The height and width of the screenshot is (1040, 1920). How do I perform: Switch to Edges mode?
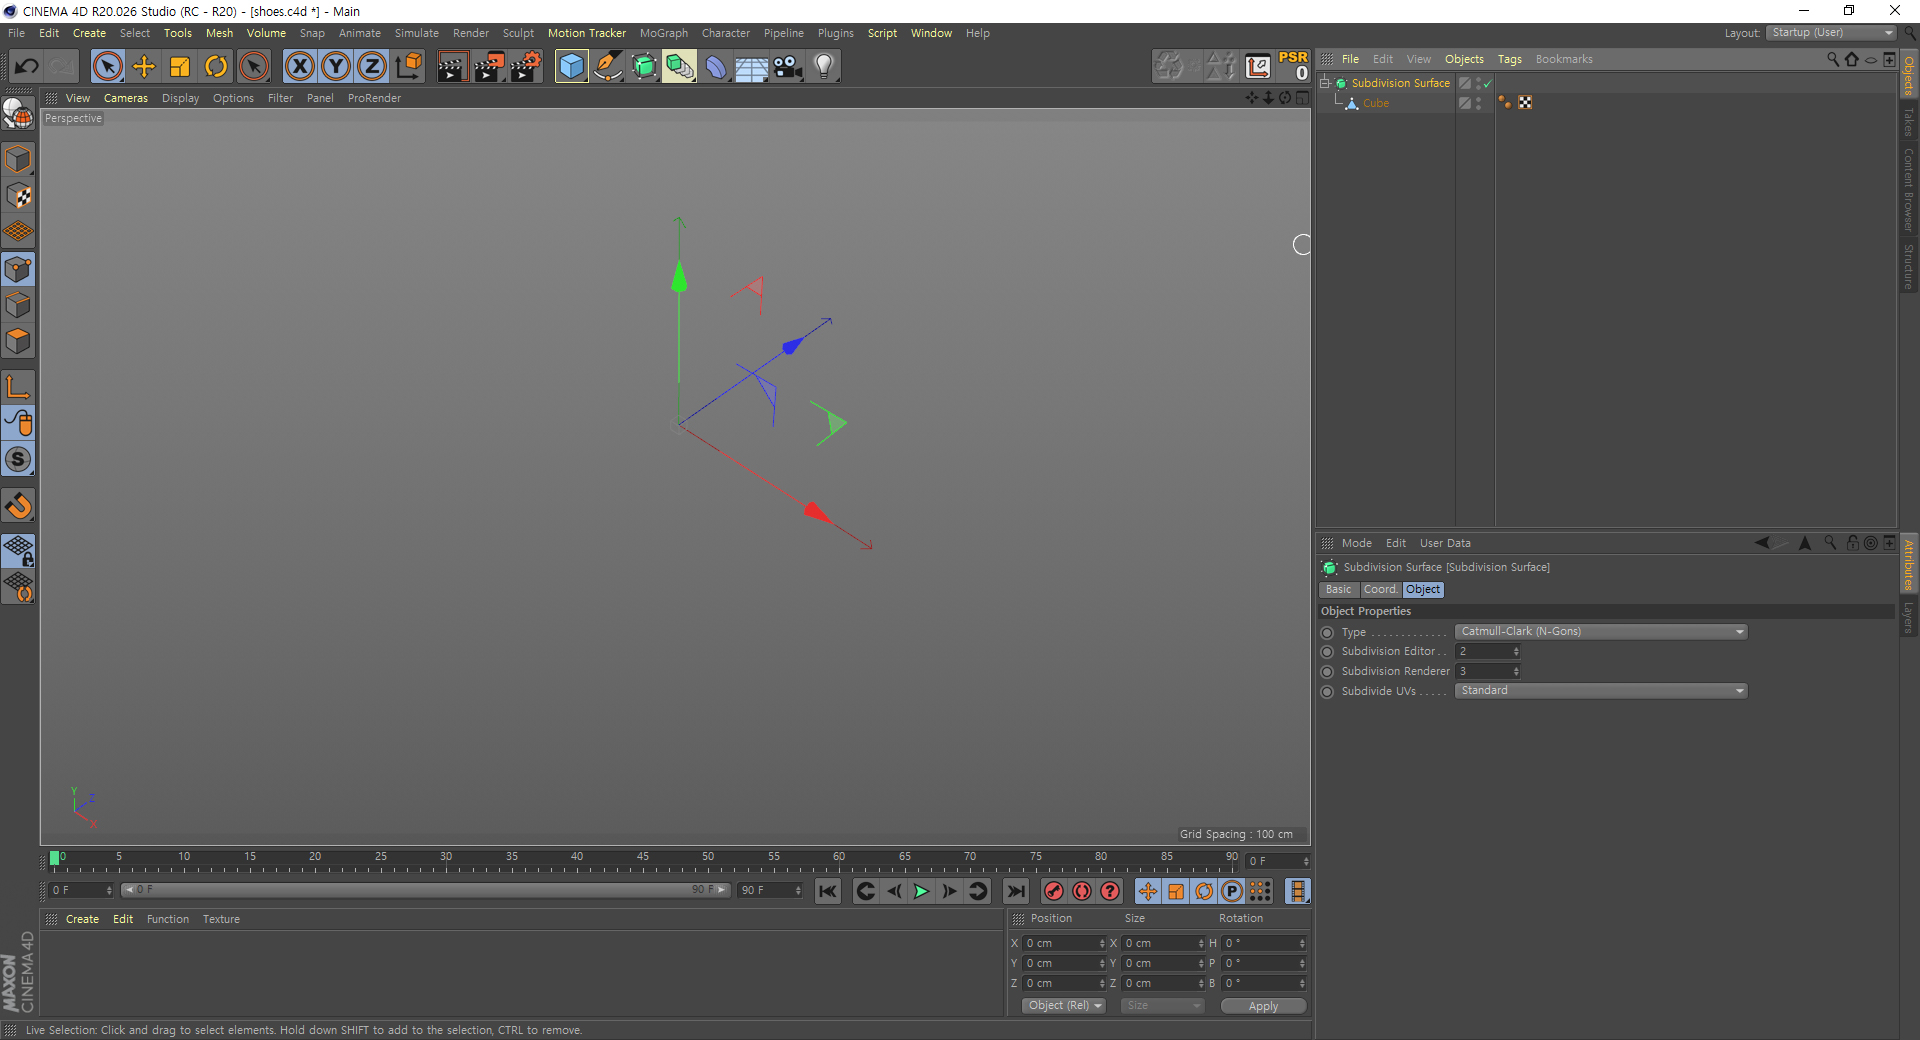coord(18,305)
